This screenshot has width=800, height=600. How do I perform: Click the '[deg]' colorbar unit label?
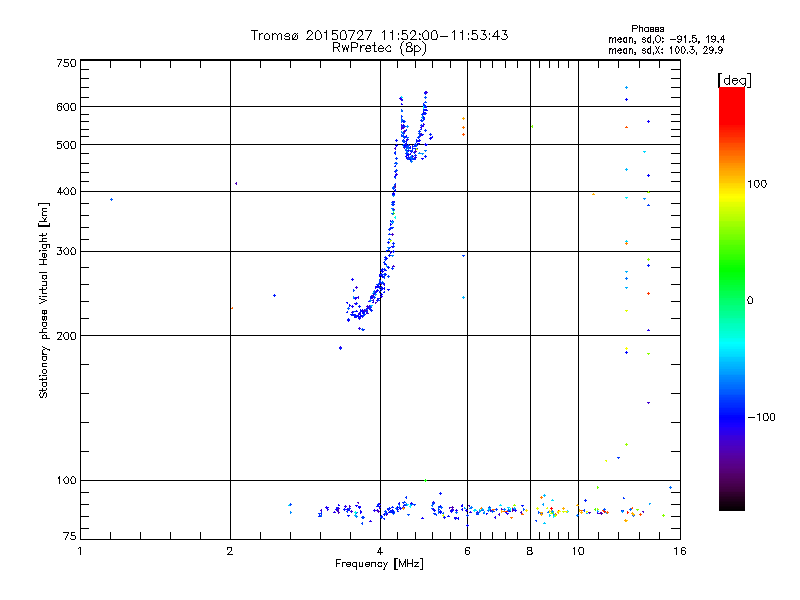point(734,80)
